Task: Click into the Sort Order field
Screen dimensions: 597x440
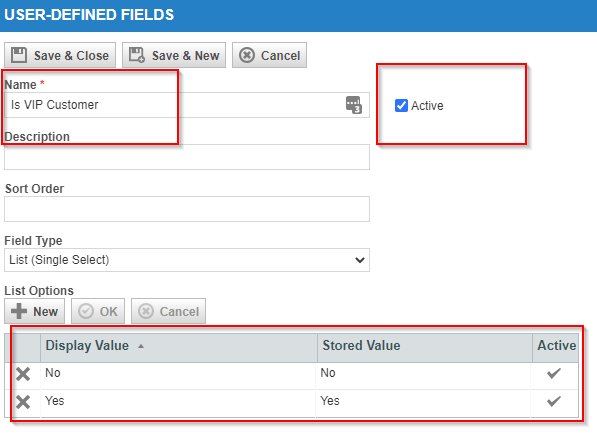Action: (x=187, y=209)
